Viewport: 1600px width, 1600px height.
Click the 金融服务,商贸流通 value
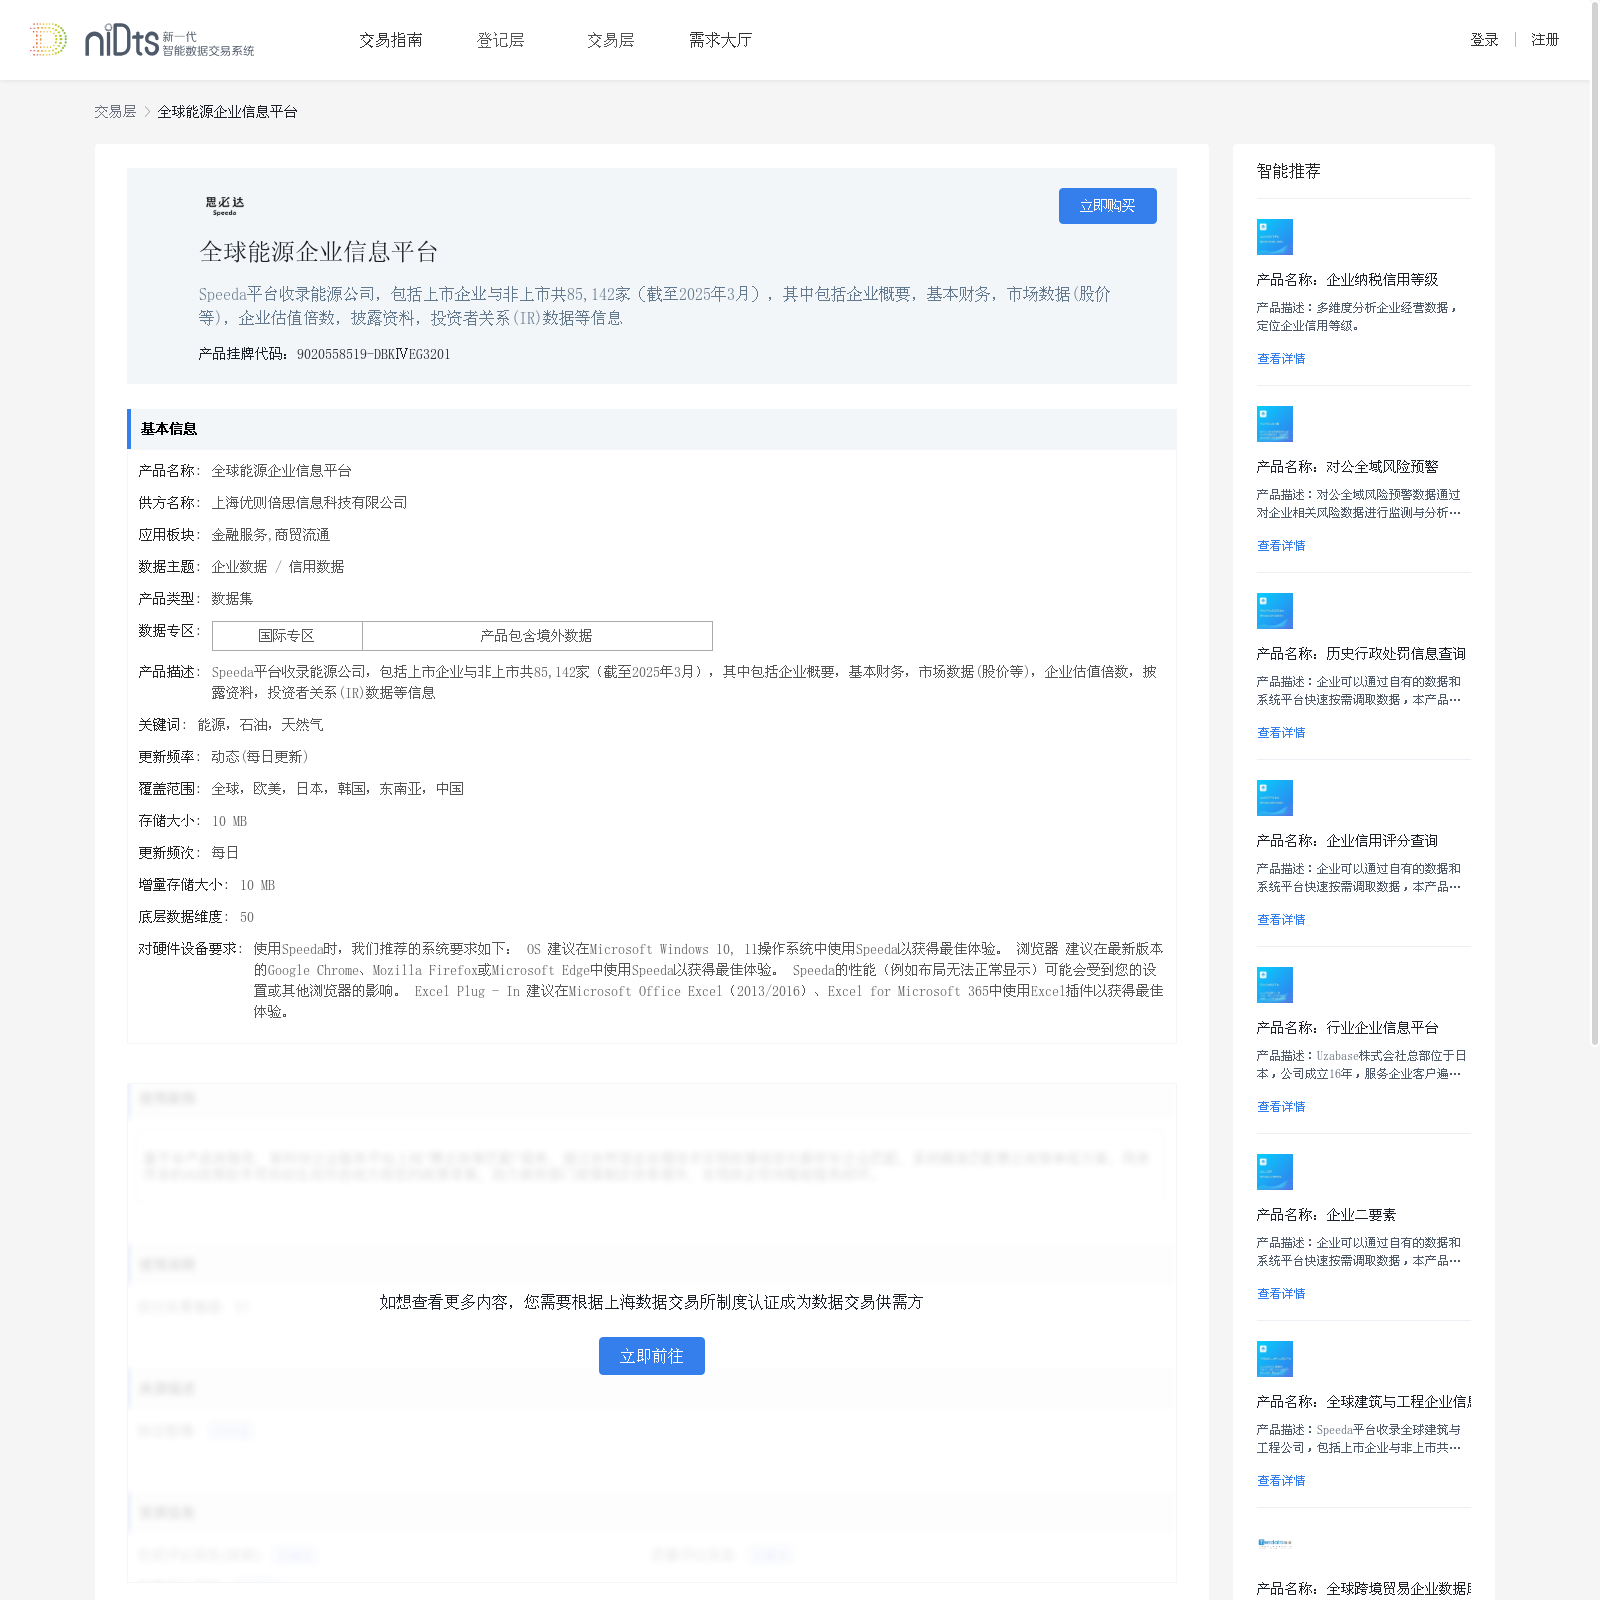(x=270, y=535)
